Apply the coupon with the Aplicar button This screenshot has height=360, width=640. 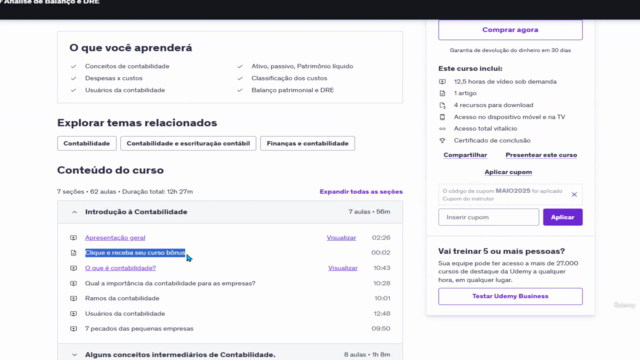point(562,217)
